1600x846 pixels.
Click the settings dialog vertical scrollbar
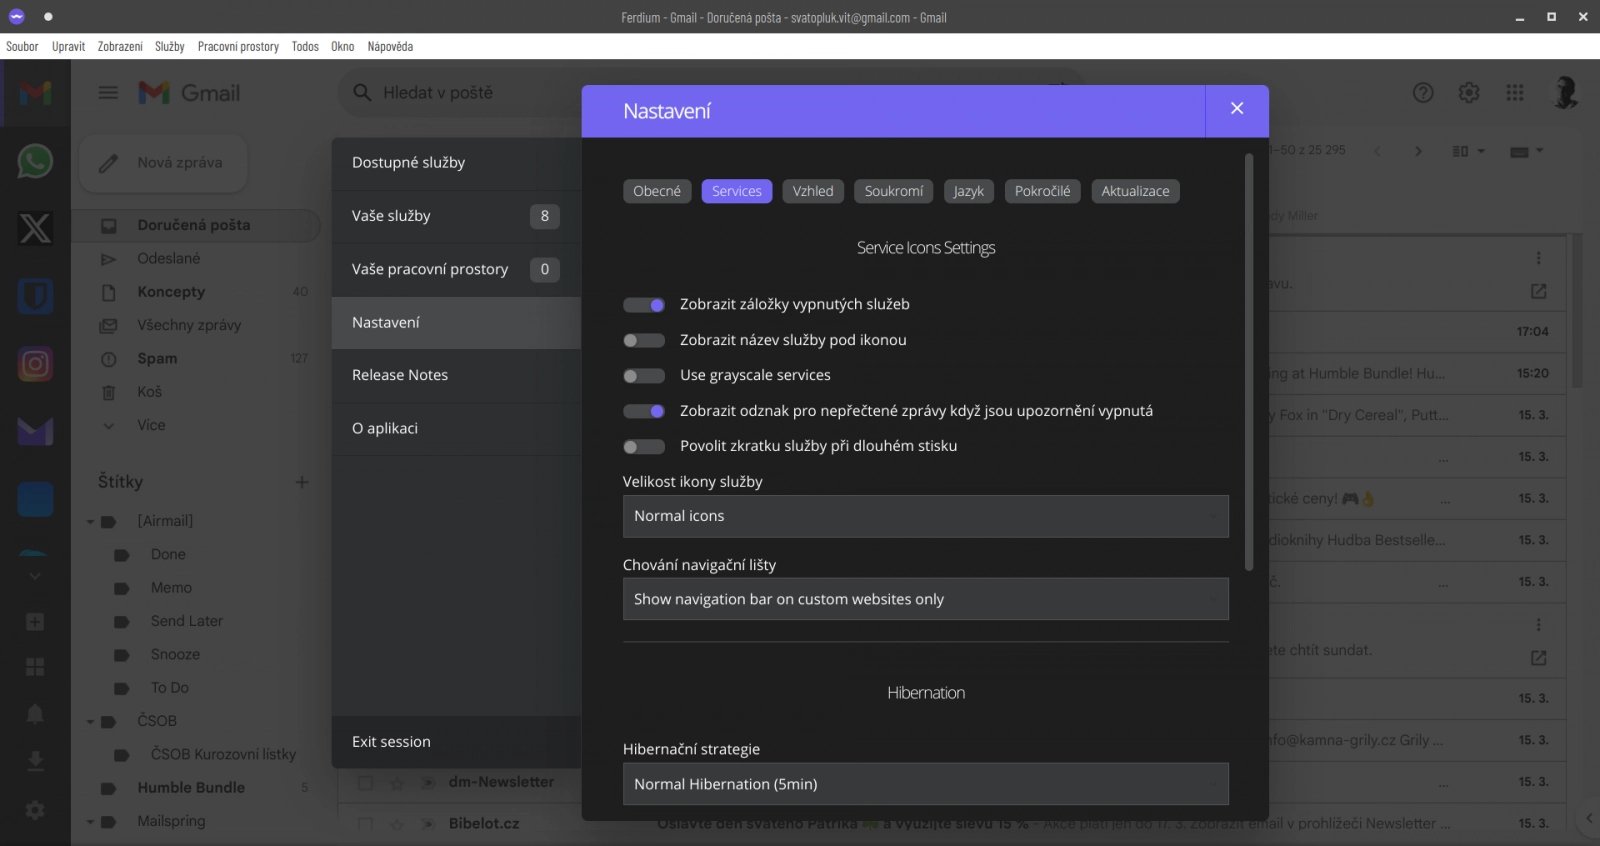[1248, 360]
